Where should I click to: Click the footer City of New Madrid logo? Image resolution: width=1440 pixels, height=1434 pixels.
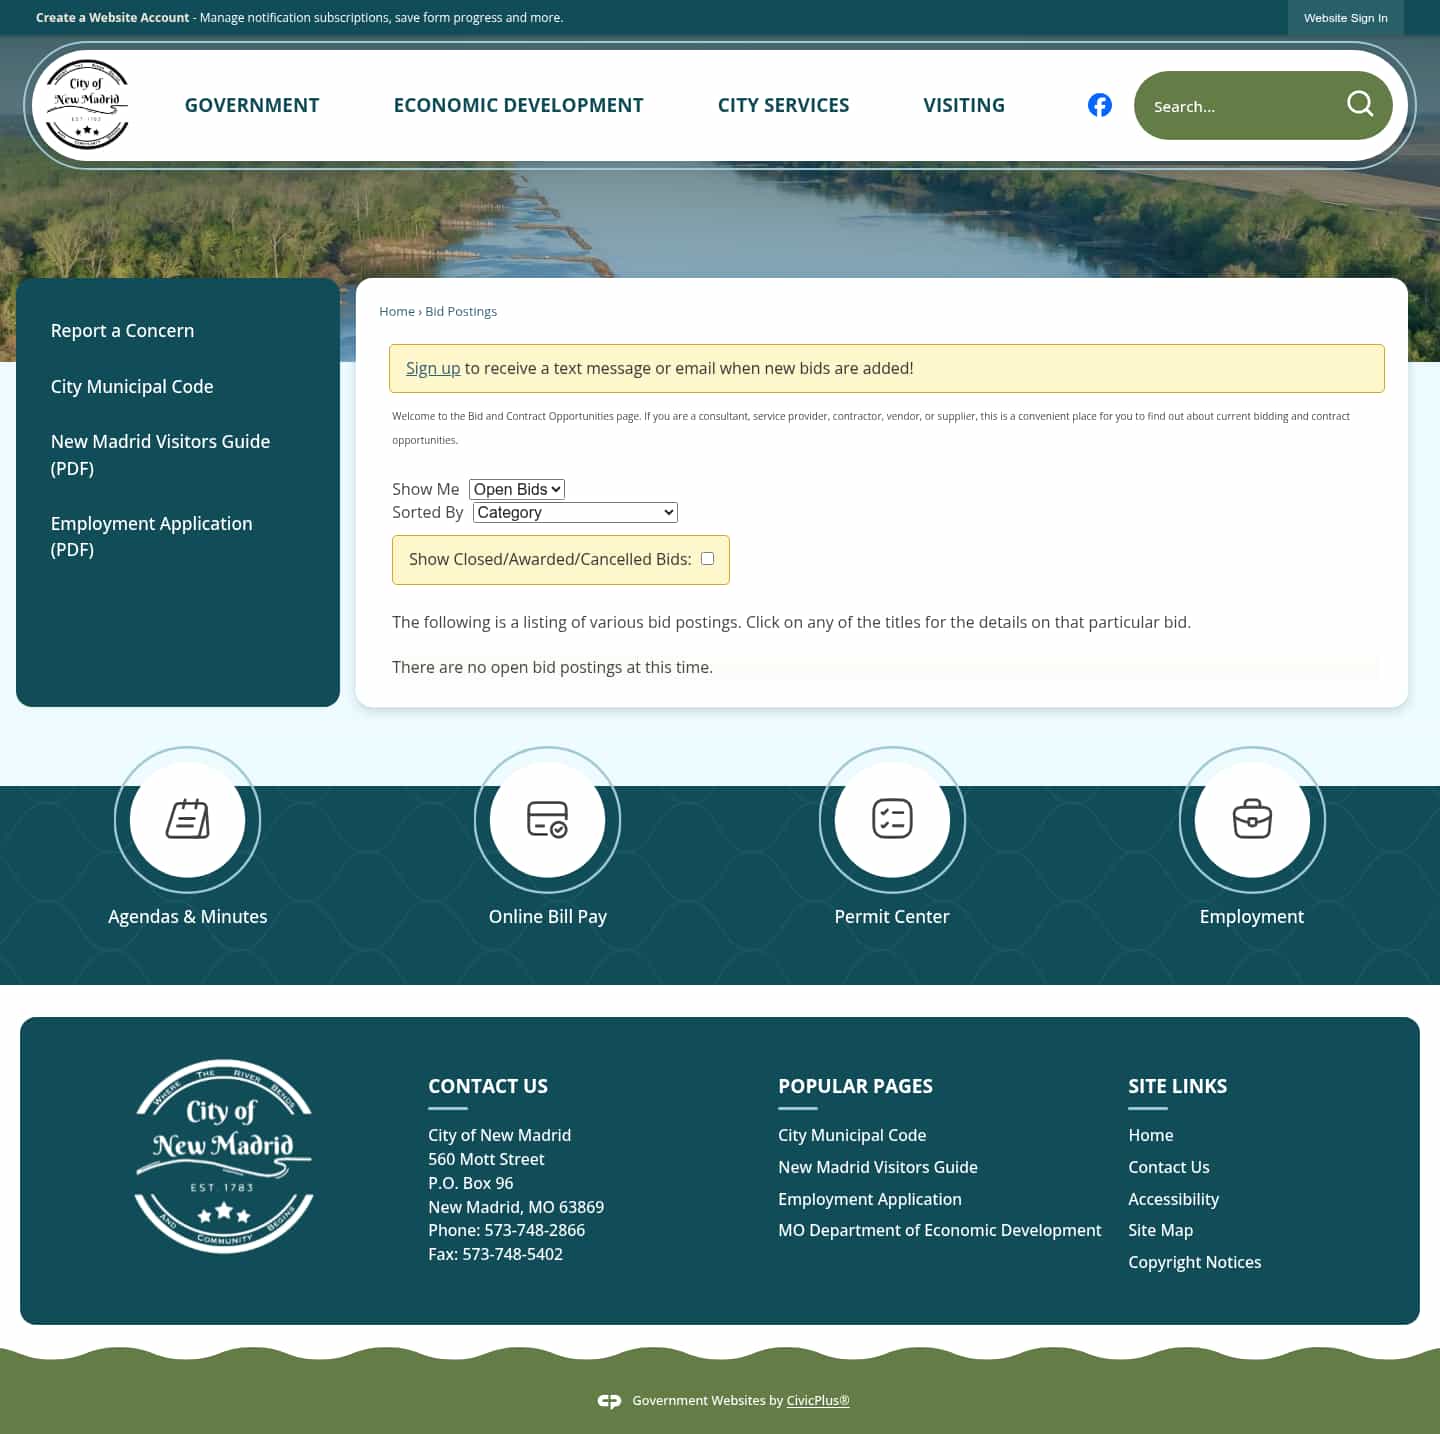point(224,1155)
